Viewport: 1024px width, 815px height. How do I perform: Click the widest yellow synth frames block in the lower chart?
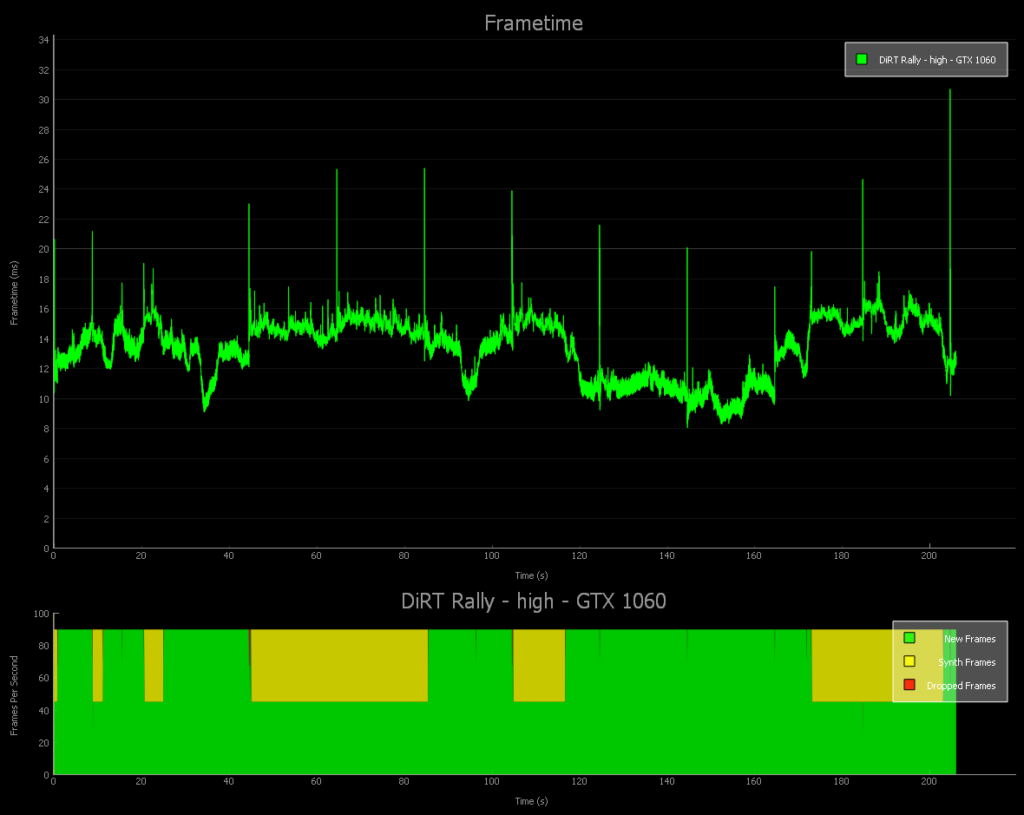[x=339, y=666]
